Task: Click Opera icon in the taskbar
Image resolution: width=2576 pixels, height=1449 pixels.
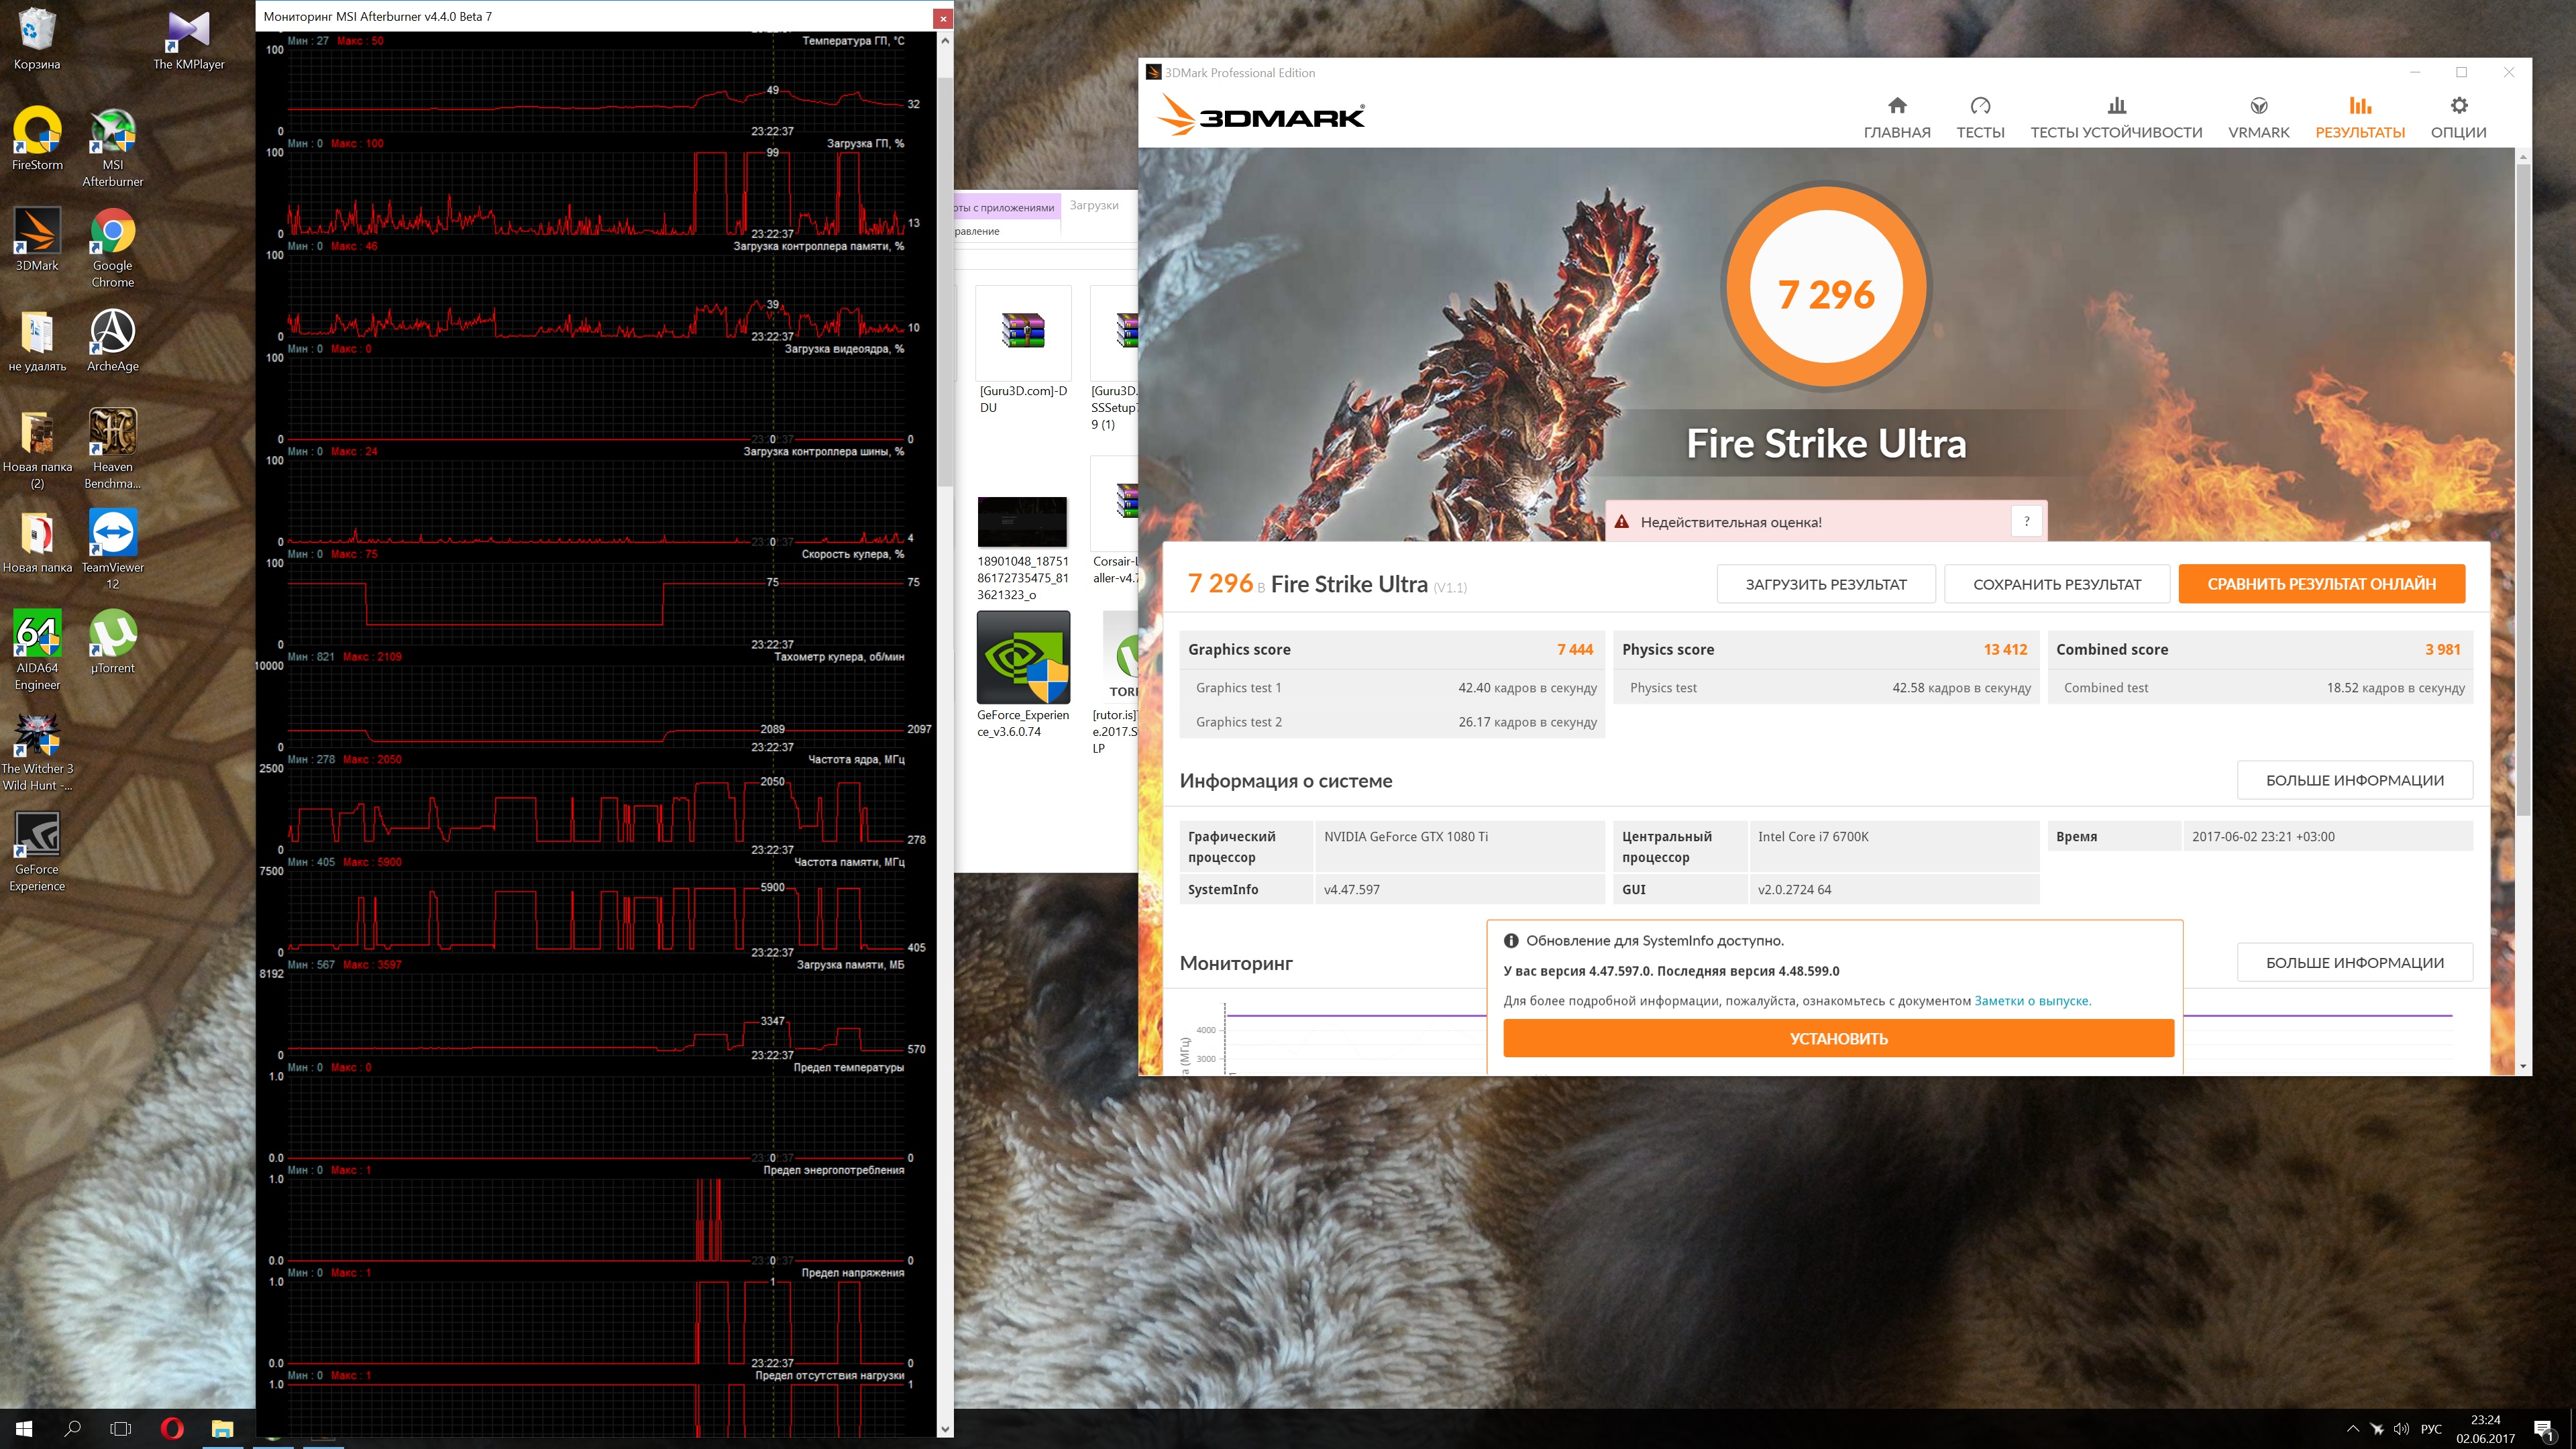Action: click(172, 1428)
